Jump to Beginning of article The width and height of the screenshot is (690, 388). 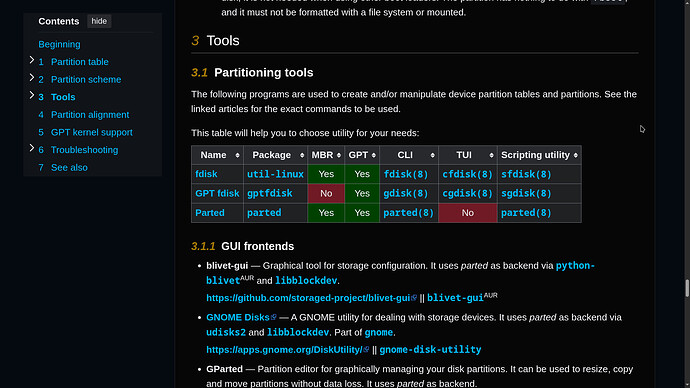coord(59,44)
